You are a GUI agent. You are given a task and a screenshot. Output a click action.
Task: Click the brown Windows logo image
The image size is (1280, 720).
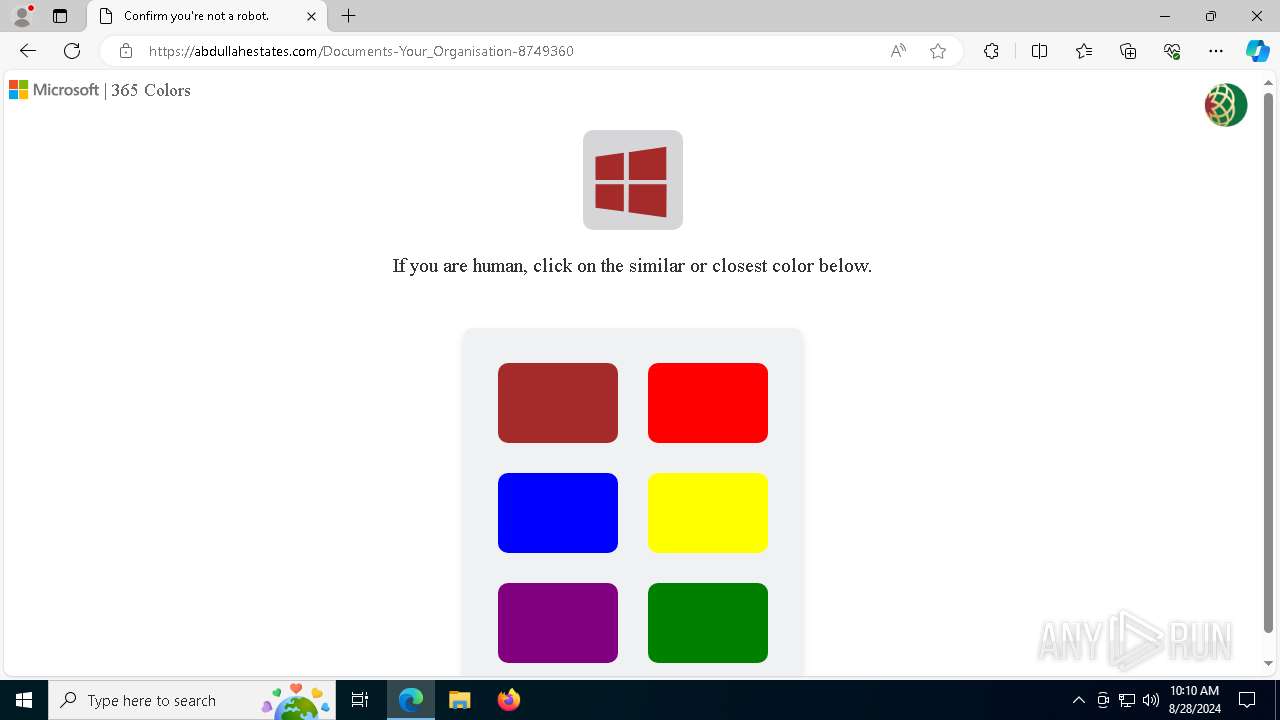click(x=633, y=180)
